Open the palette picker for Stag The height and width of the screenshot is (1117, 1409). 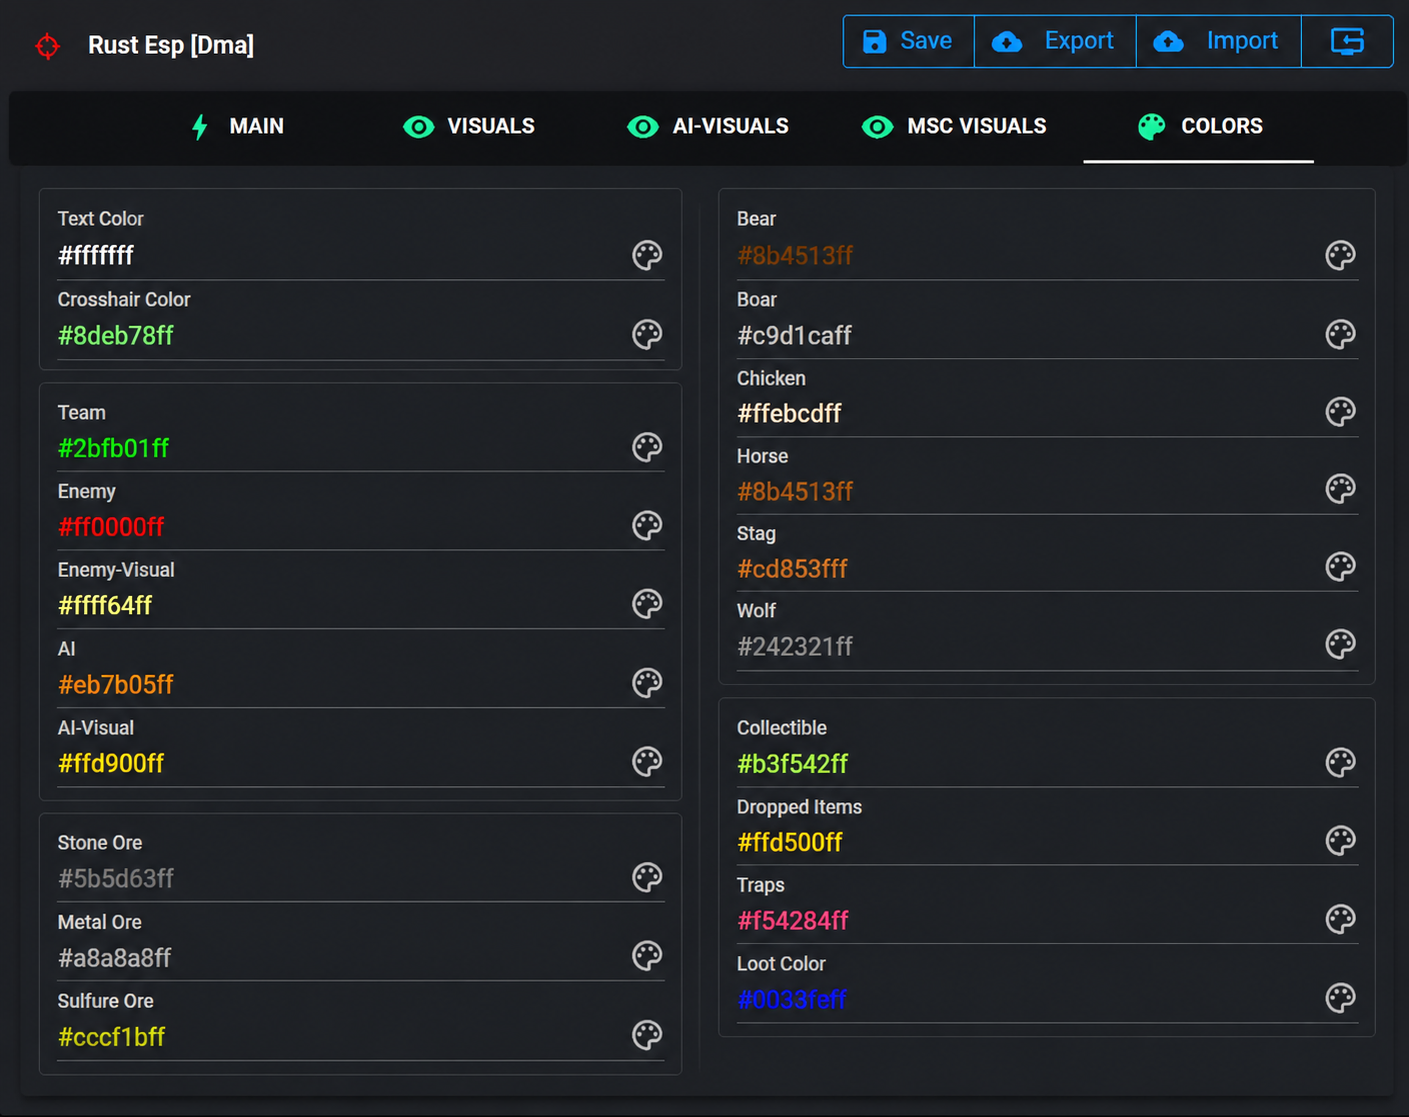(1340, 567)
